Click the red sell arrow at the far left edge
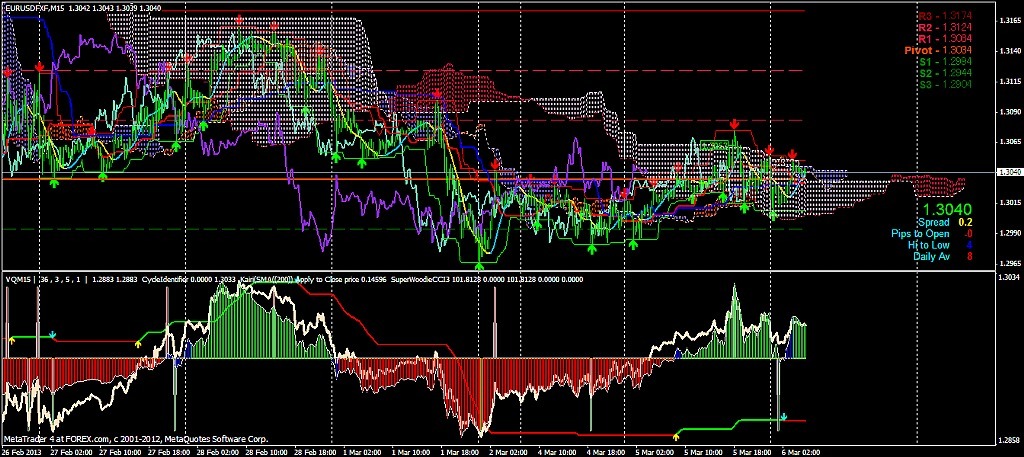1024x457 pixels. pos(9,72)
